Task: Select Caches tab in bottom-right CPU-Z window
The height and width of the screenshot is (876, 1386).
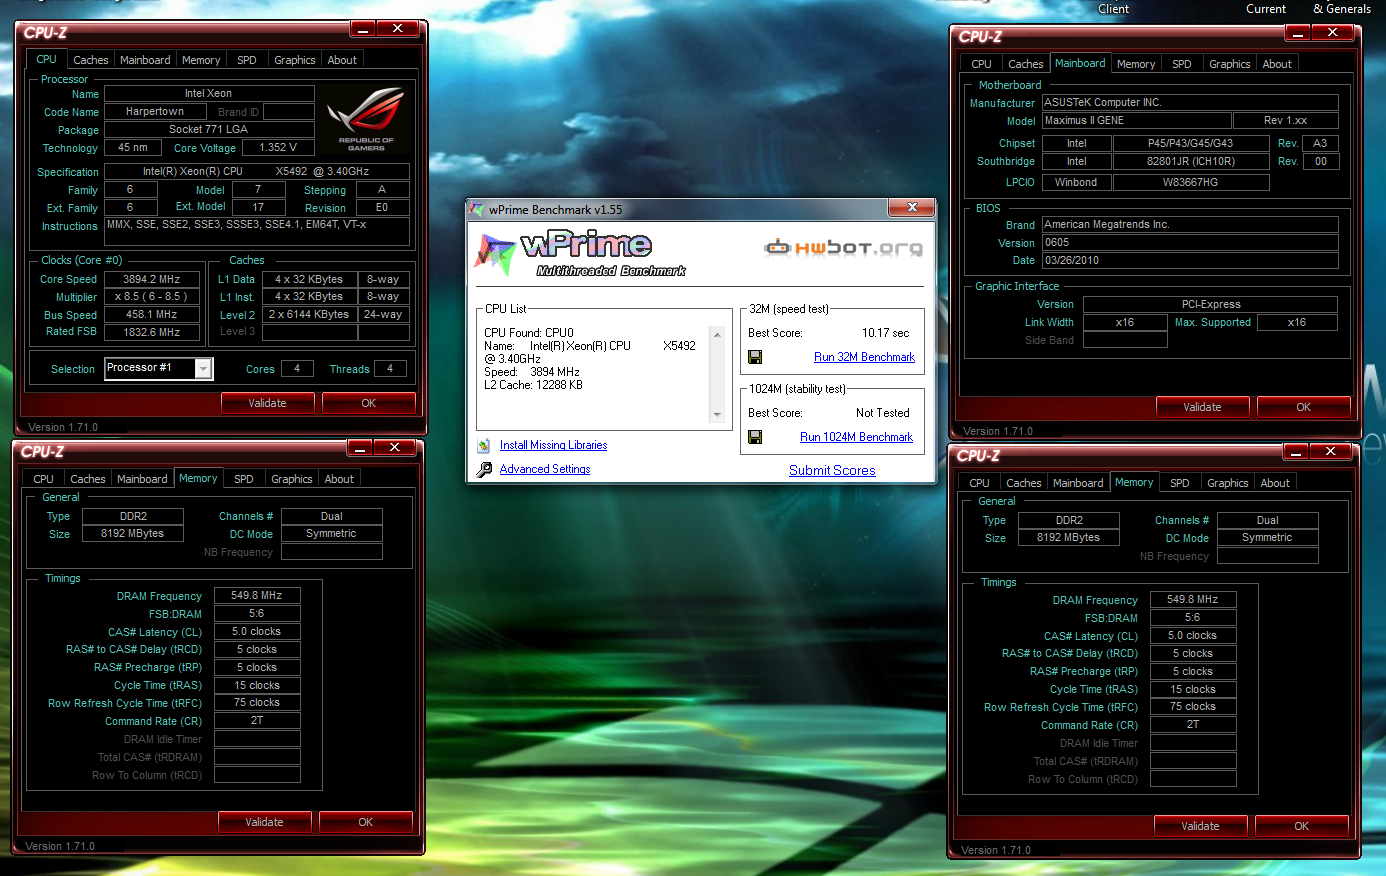Action: 1024,483
